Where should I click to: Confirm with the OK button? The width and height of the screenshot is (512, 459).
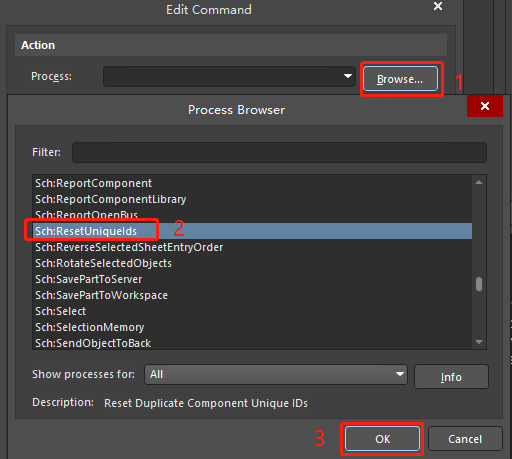382,439
